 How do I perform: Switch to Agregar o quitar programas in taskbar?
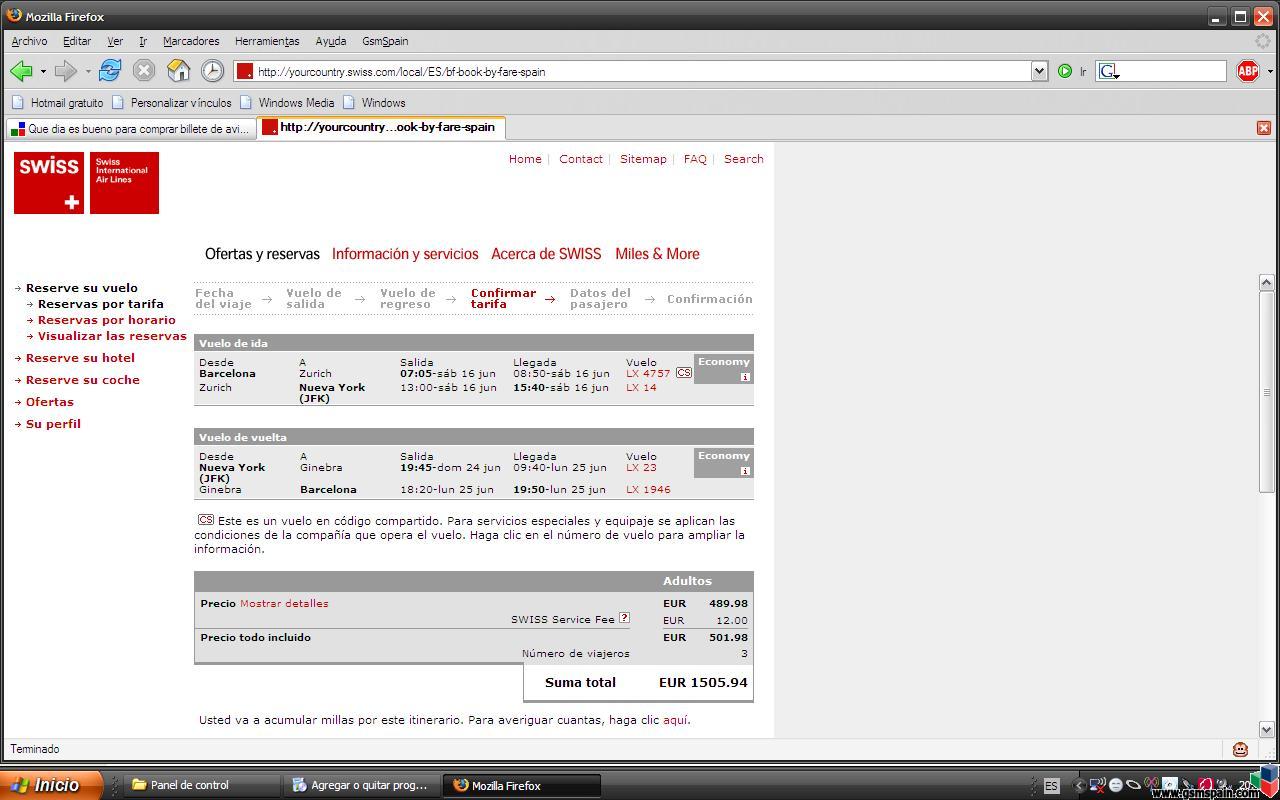coord(362,785)
